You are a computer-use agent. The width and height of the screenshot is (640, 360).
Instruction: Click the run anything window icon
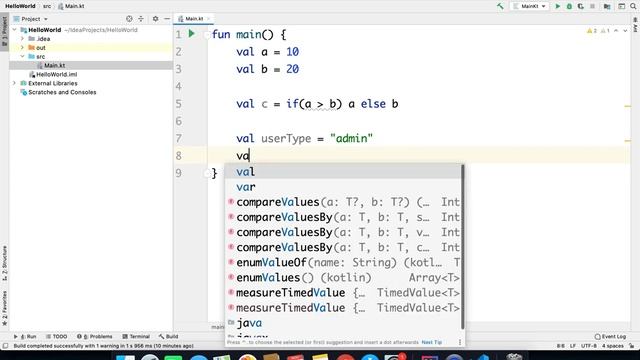[621, 6]
